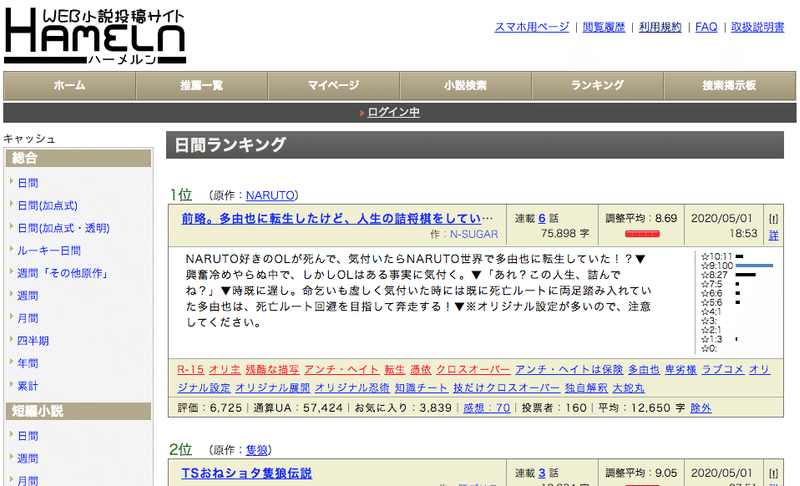The image size is (800, 486).
Task: Click the ログイン中 status link
Action: pyautogui.click(x=393, y=112)
